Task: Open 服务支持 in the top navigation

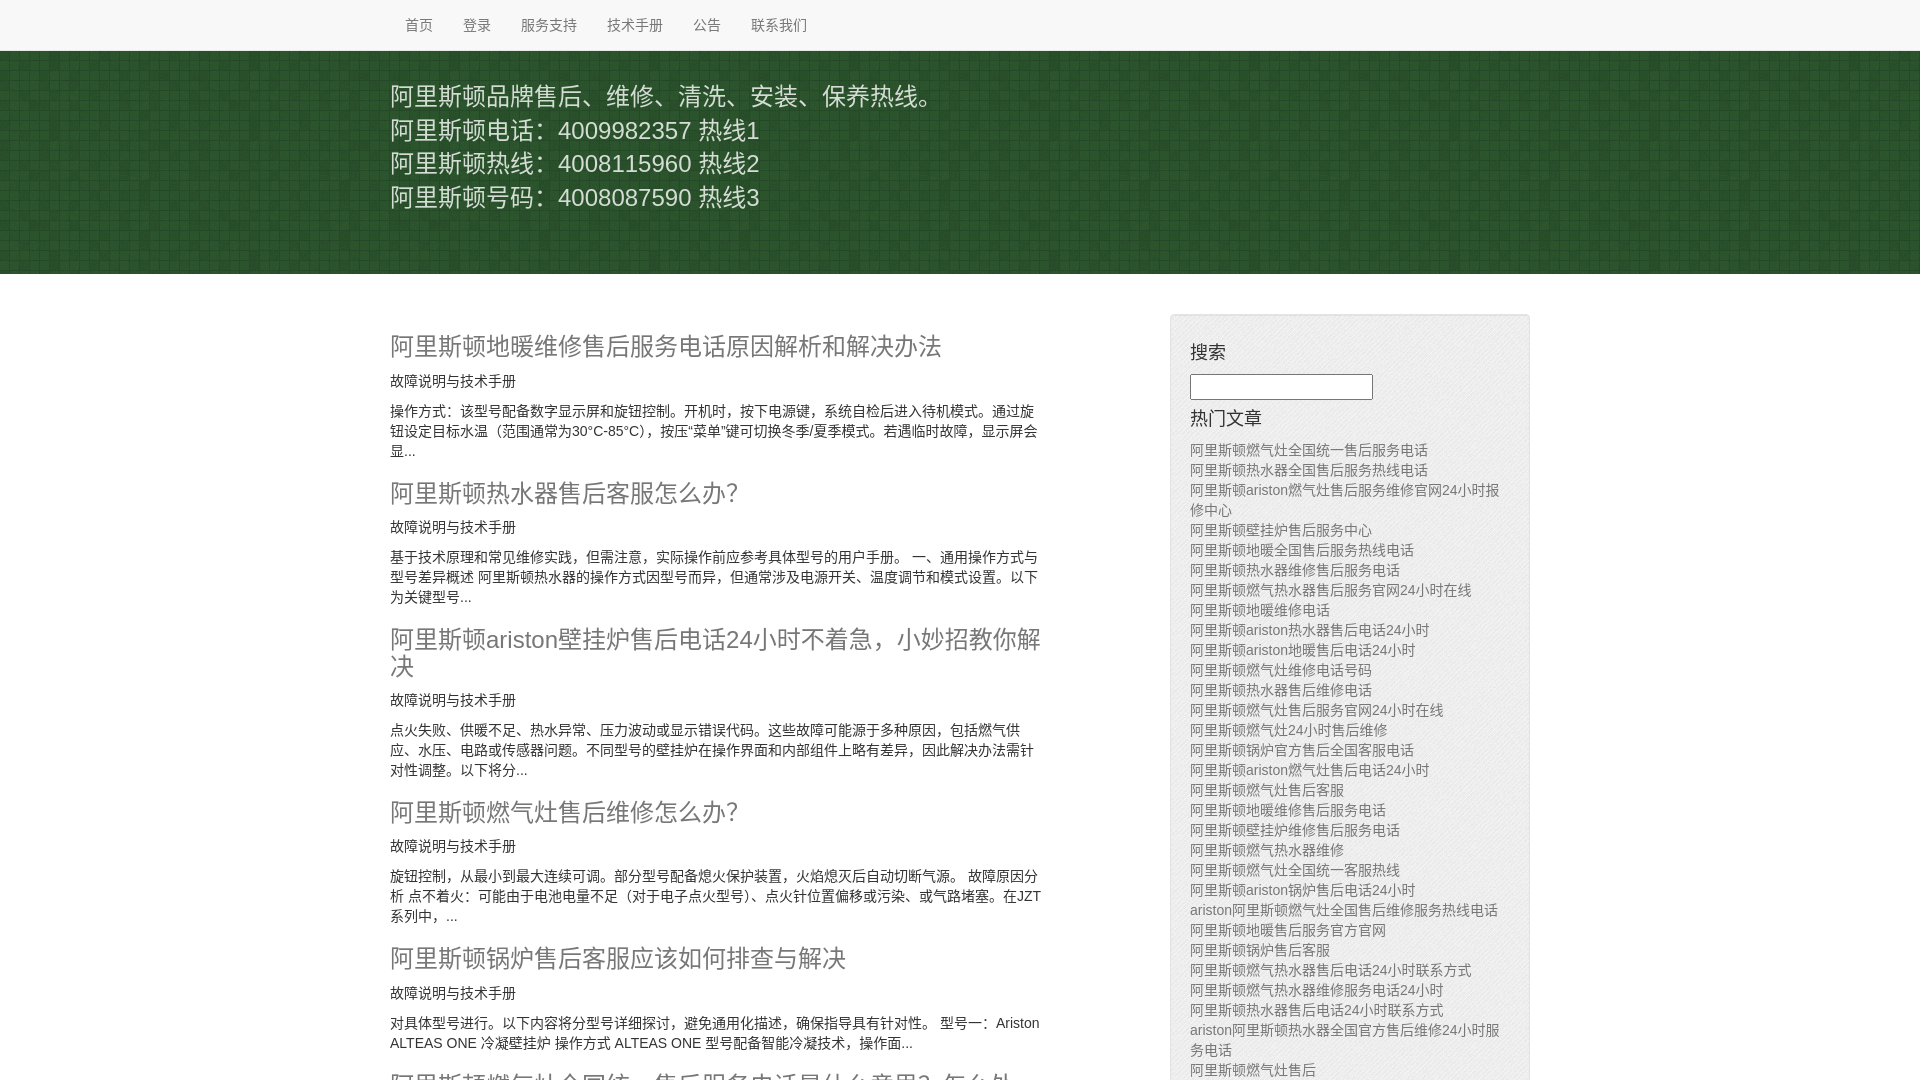Action: (x=549, y=25)
